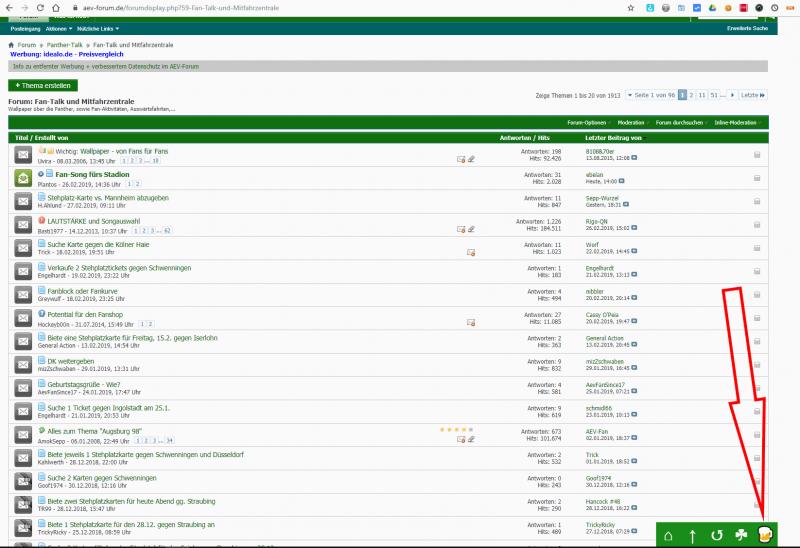
Task: Expand the Moderation dropdown menu
Action: point(633,122)
